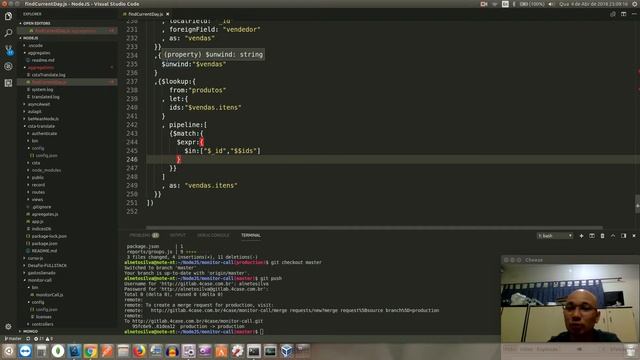
Task: Expand the .vscode folder
Action: 35,45
